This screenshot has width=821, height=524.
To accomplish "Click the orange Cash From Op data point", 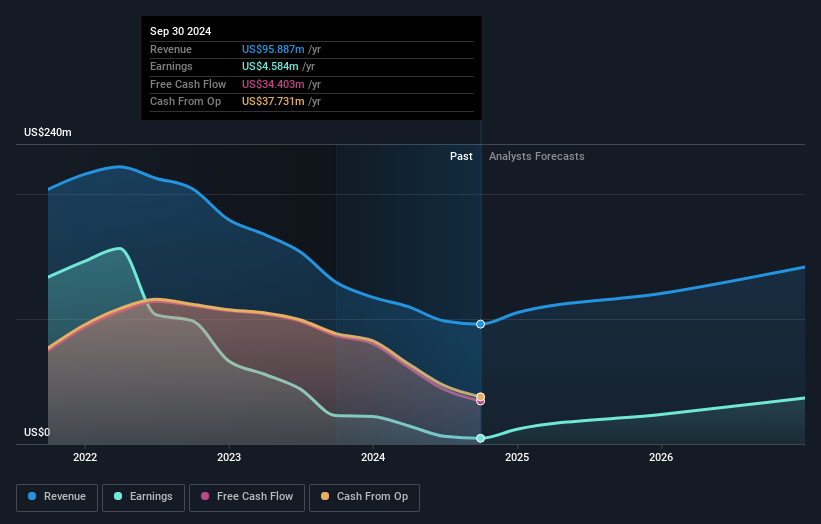I will (480, 396).
